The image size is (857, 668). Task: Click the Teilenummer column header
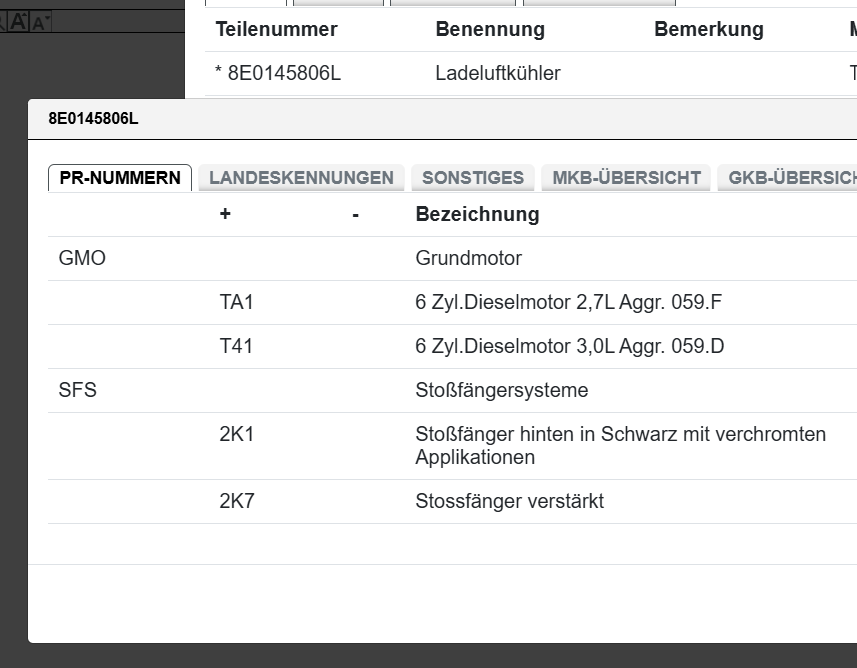click(276, 30)
